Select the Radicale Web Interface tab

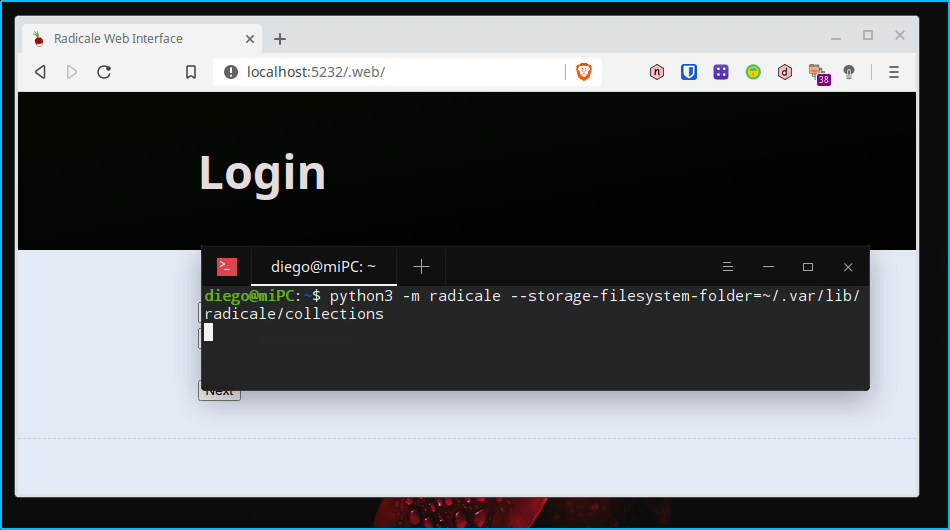tap(118, 39)
